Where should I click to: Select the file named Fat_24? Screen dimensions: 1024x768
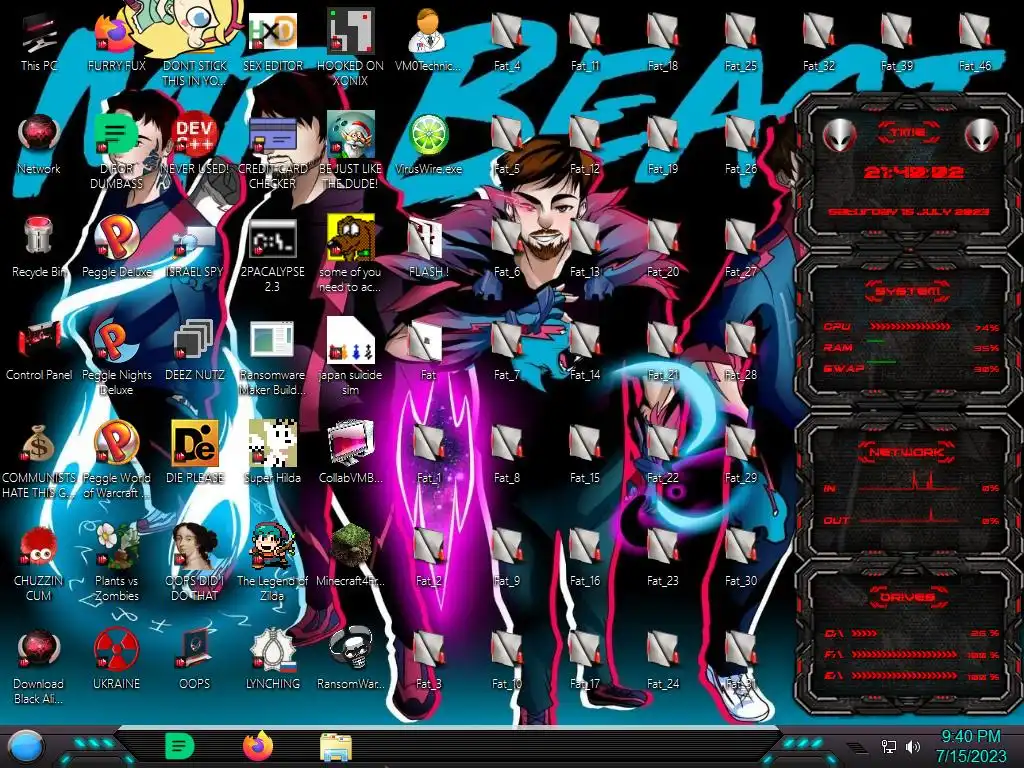pos(662,660)
